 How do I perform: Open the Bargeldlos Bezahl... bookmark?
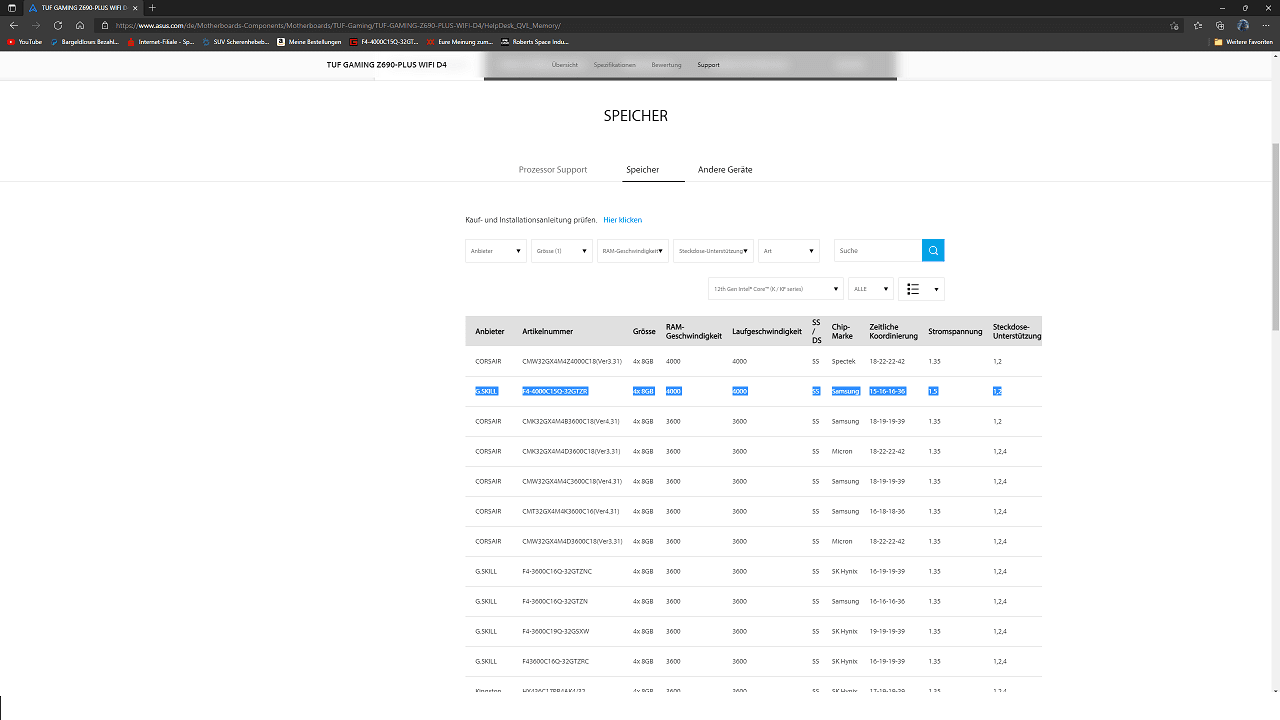coord(84,42)
